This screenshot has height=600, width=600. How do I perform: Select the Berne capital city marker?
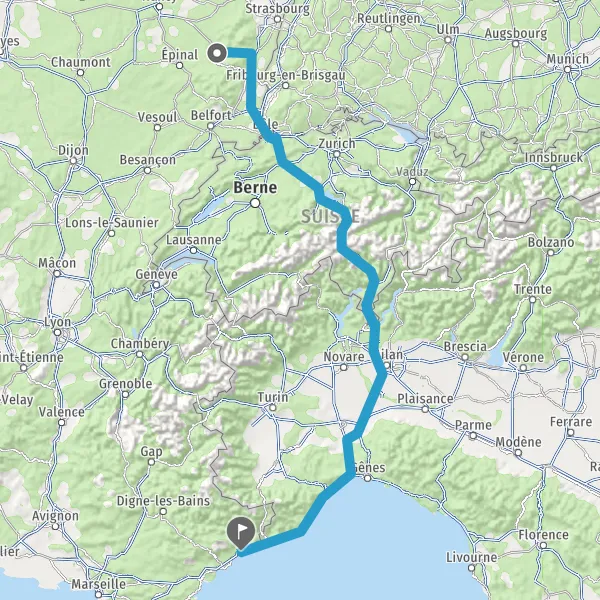point(255,203)
